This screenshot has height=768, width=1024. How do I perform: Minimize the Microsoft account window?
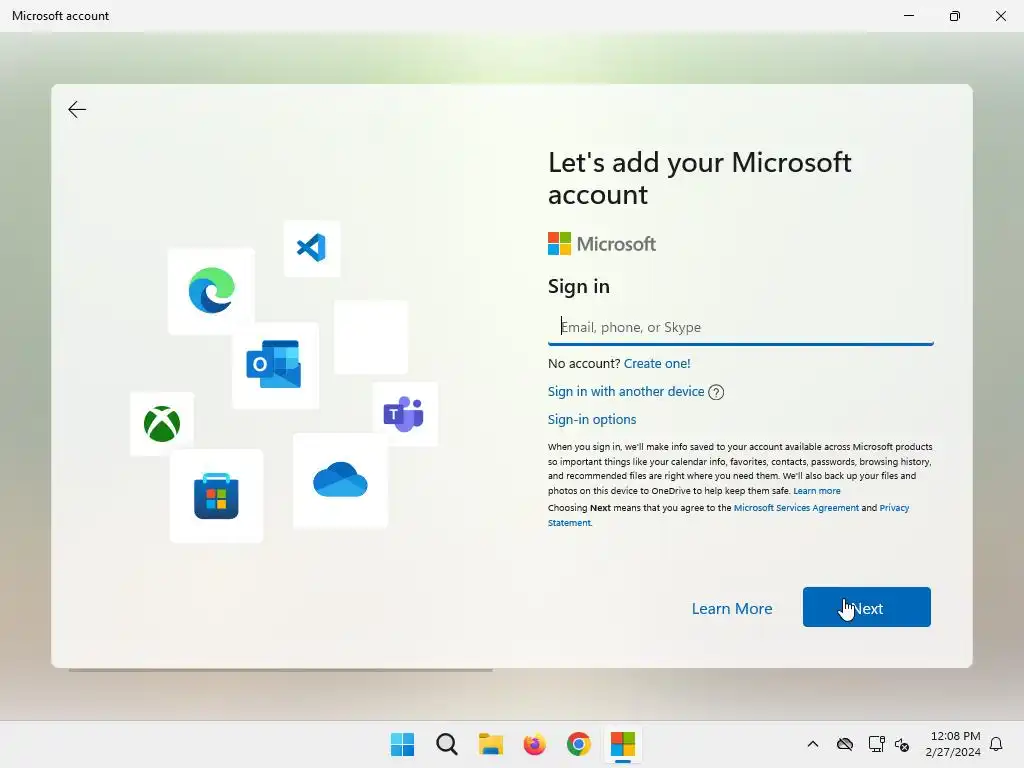(x=909, y=16)
